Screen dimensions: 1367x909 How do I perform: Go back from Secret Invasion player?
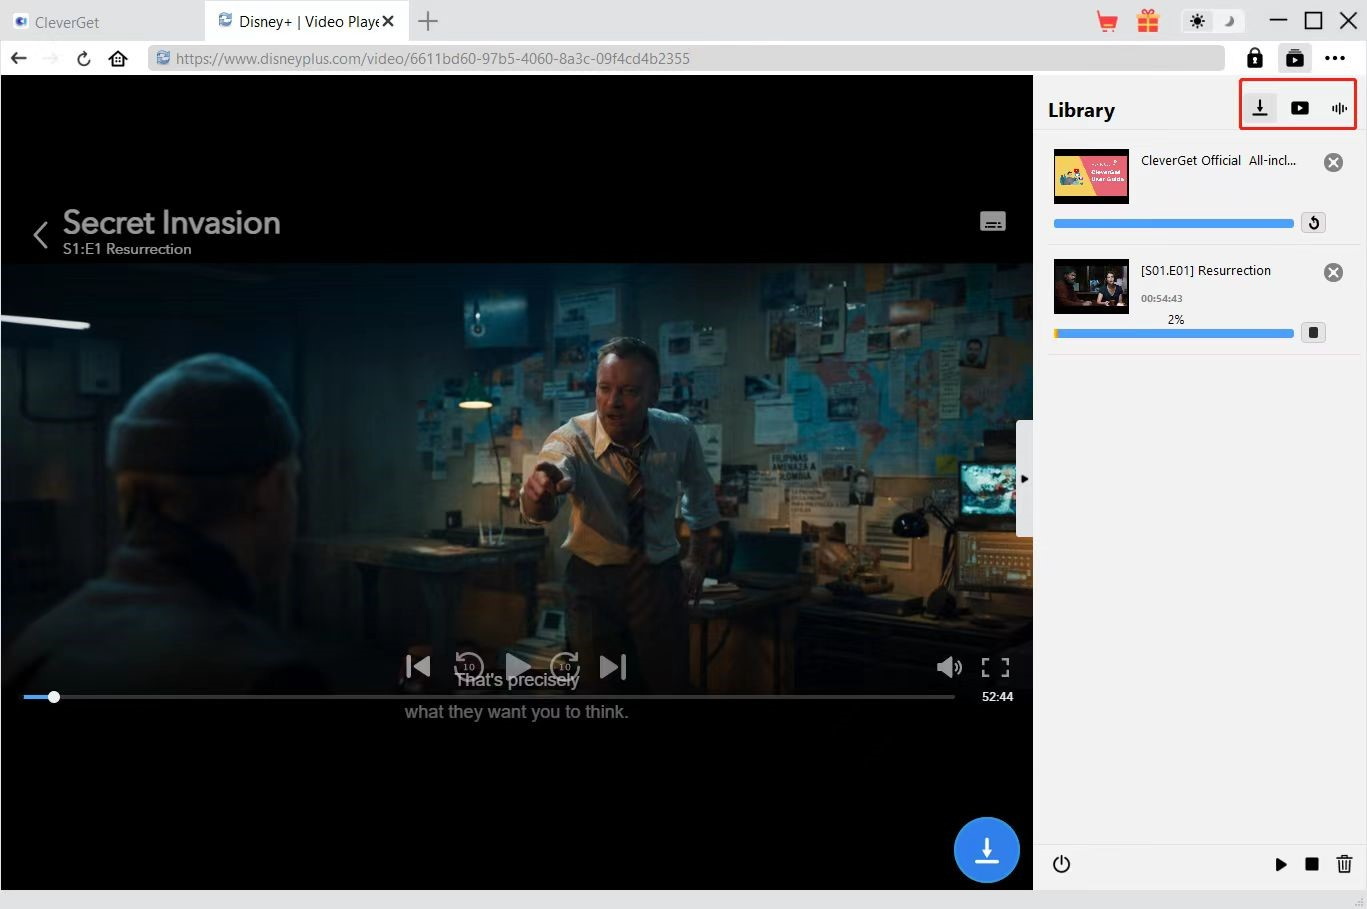coord(40,235)
